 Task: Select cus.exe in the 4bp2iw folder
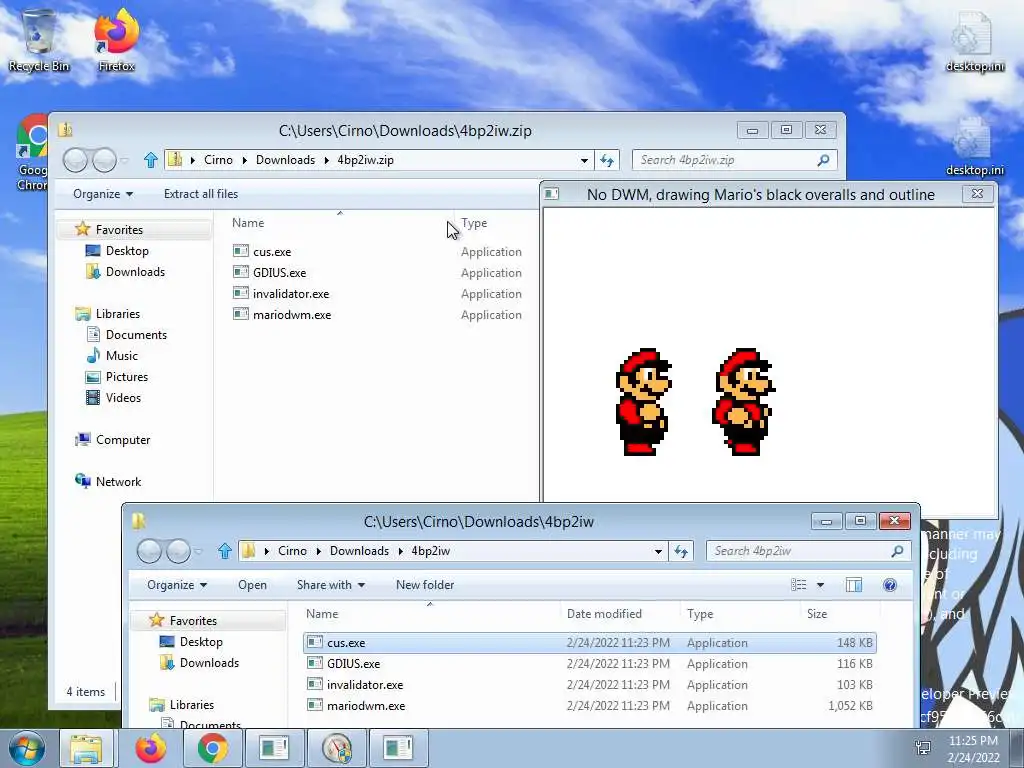click(590, 643)
